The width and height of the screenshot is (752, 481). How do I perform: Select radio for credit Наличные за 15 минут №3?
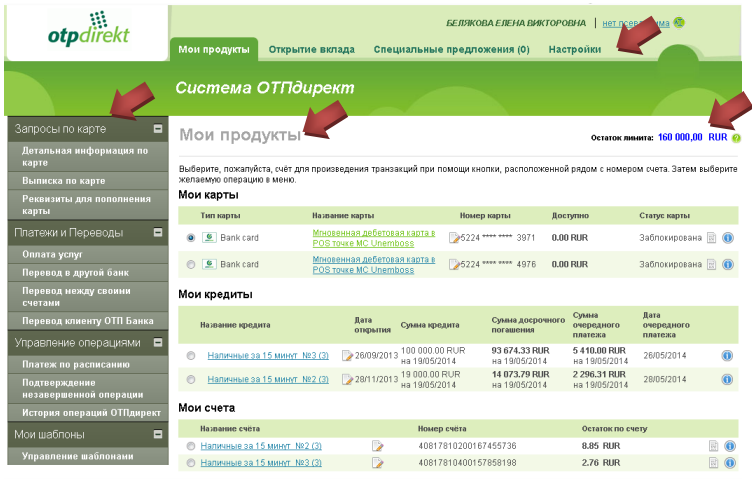(x=190, y=355)
